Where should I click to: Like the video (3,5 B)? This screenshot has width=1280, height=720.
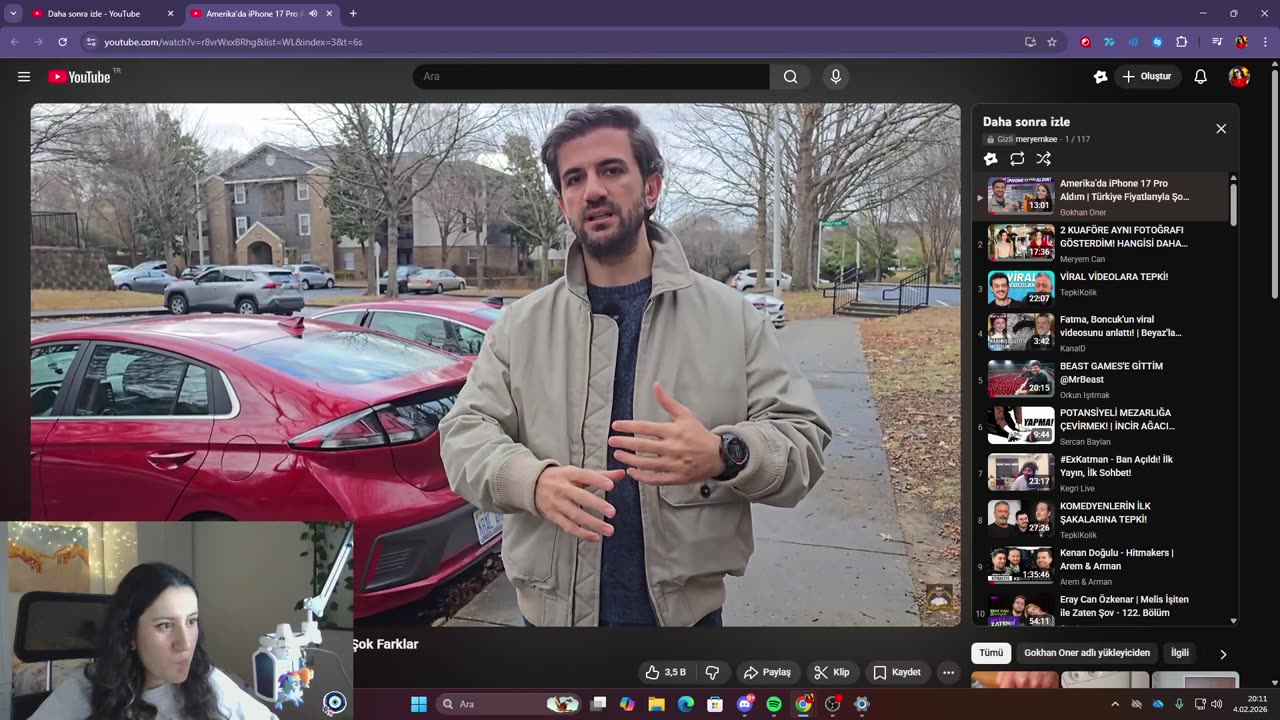click(x=666, y=672)
